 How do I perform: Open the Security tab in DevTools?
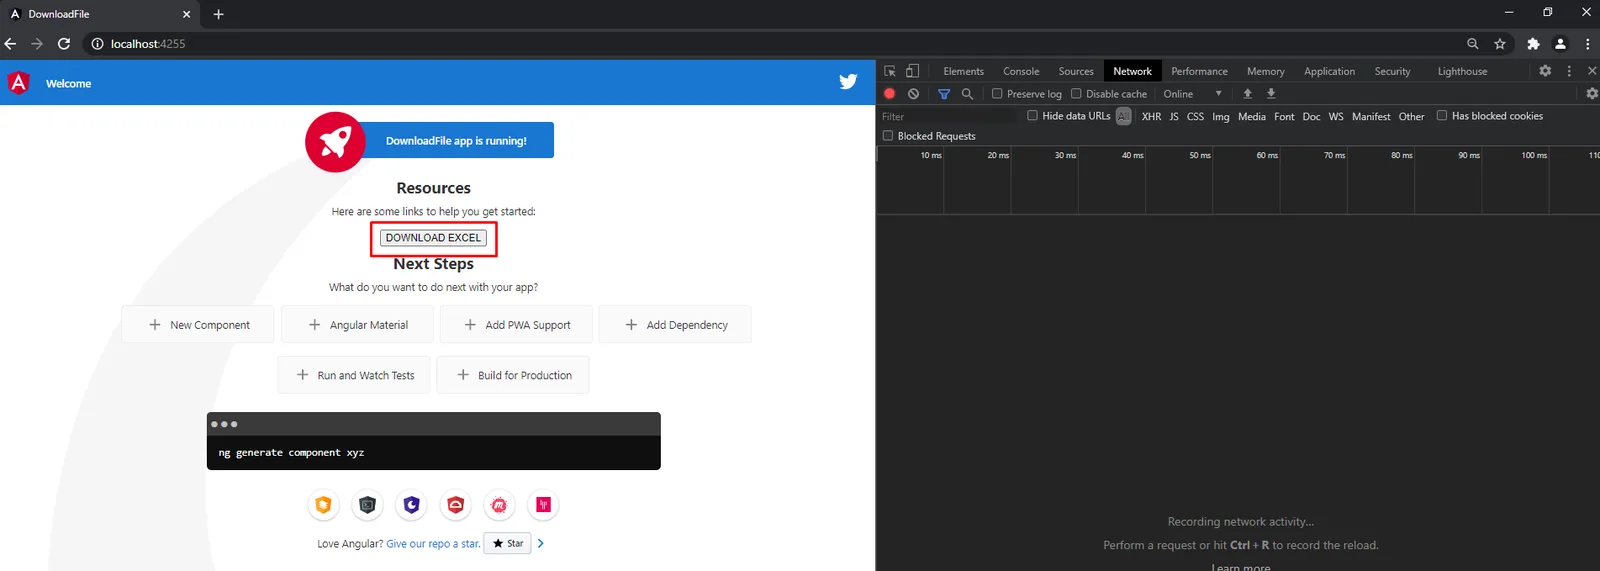(1392, 71)
